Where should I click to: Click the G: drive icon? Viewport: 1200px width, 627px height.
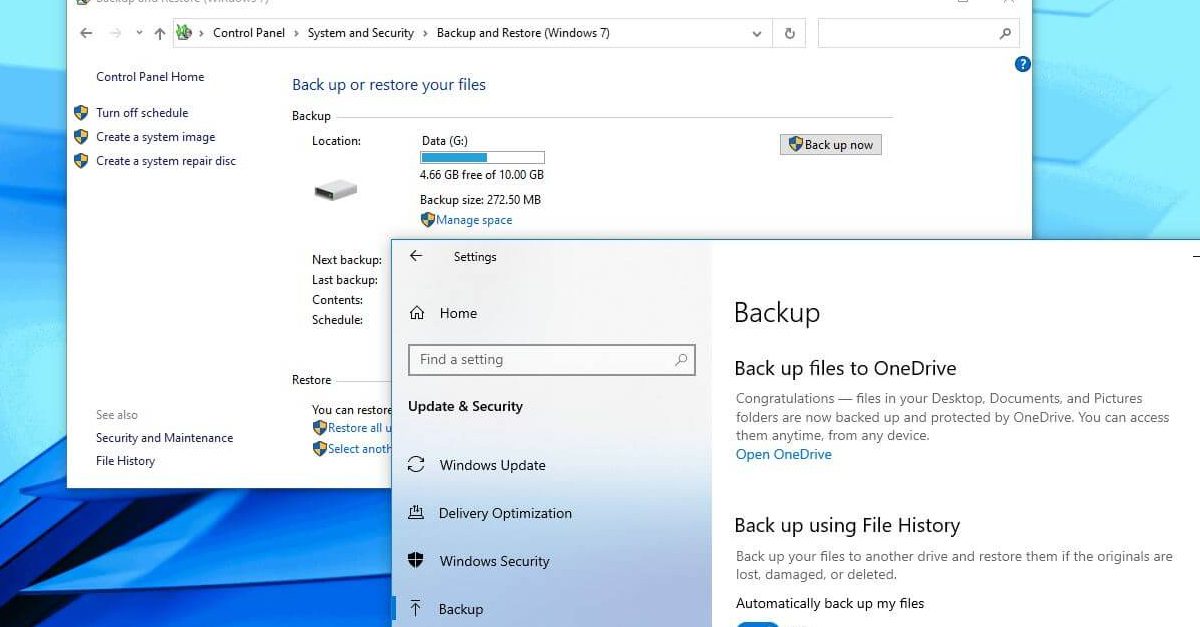(335, 189)
